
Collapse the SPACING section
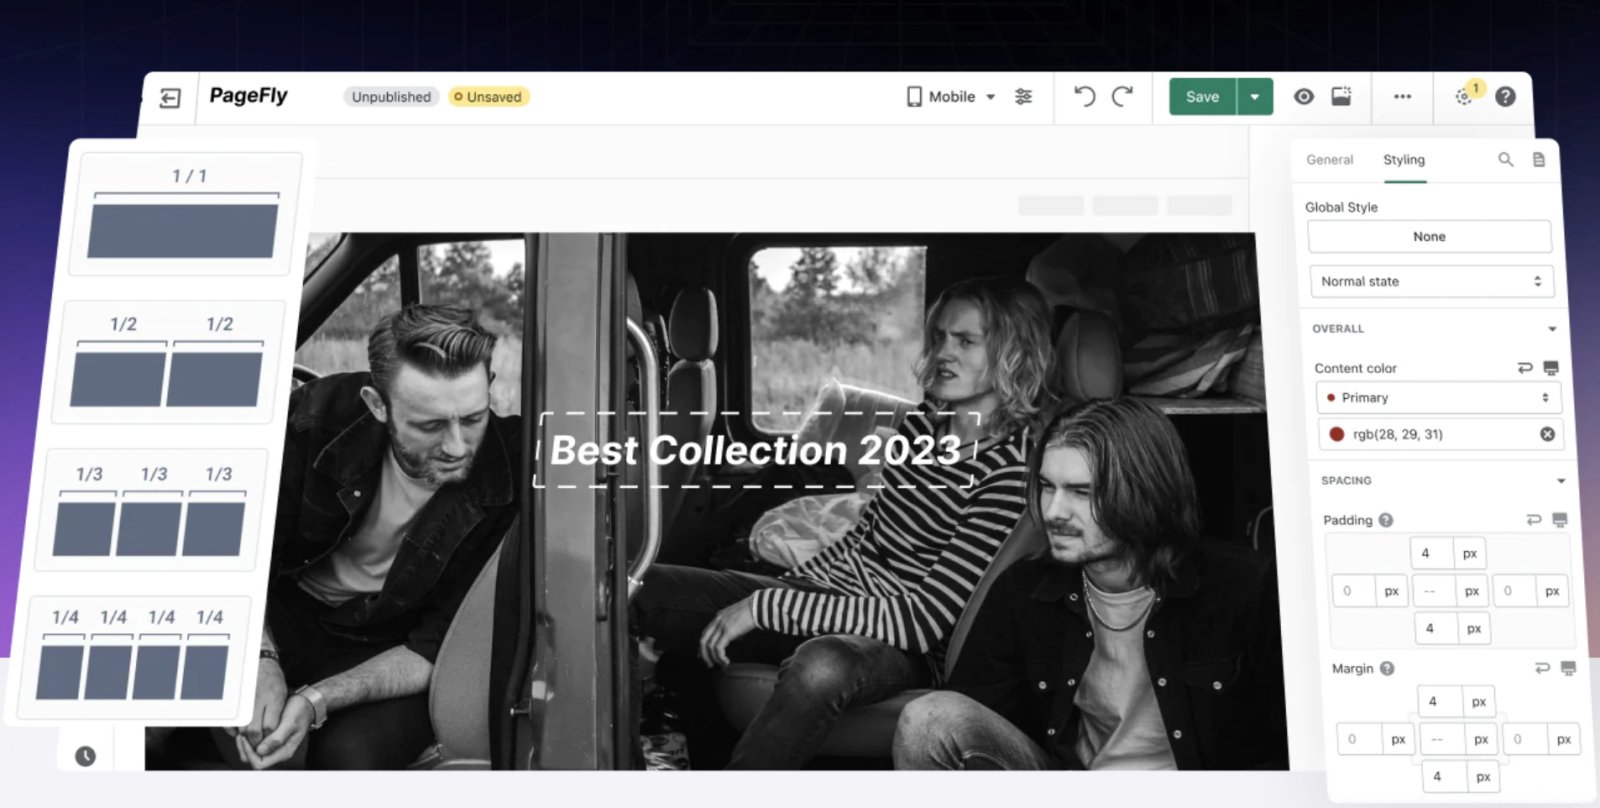tap(1560, 481)
